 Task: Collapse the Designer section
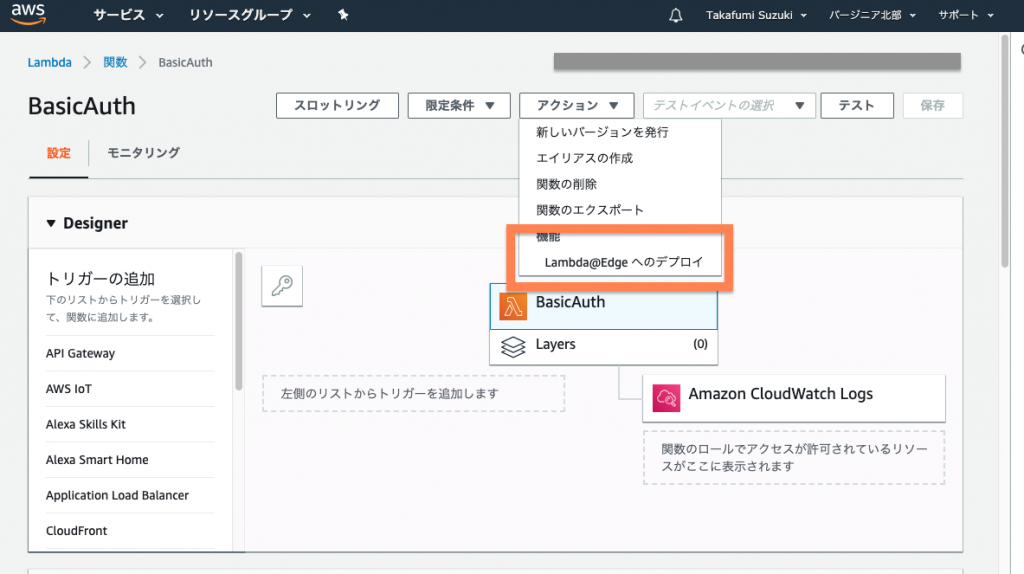[x=52, y=224]
